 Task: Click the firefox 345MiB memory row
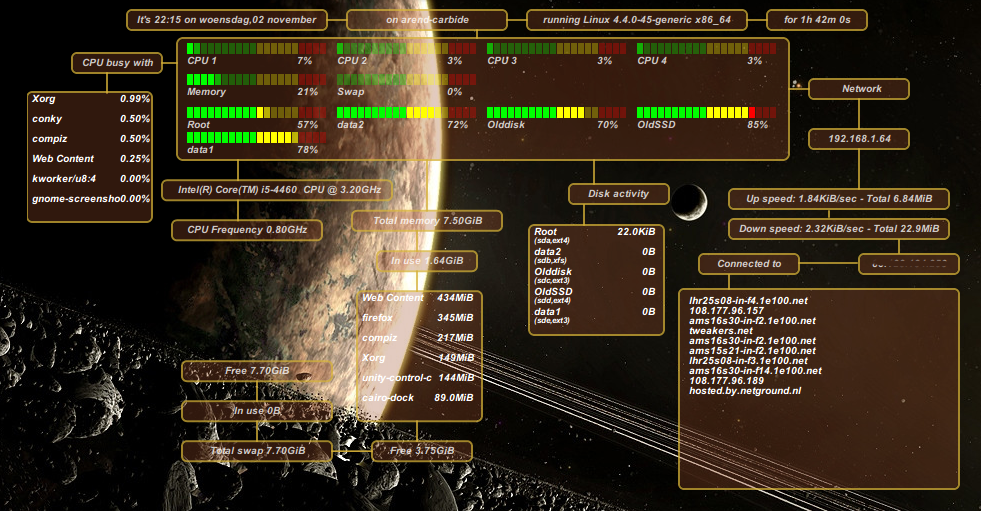click(417, 318)
